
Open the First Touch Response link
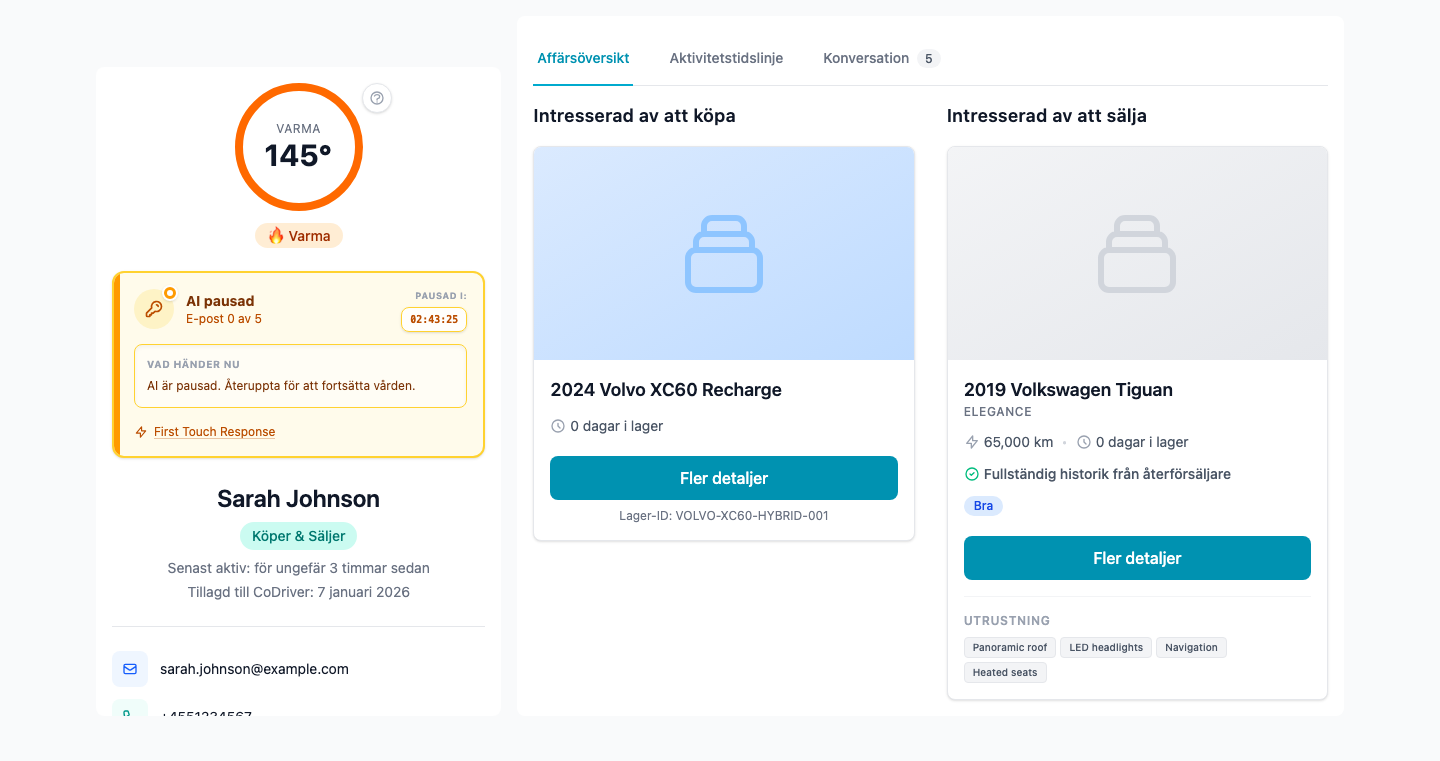212,431
